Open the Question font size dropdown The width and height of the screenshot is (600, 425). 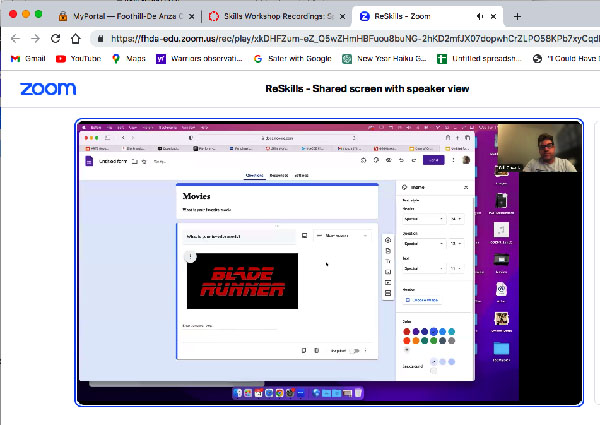[456, 243]
